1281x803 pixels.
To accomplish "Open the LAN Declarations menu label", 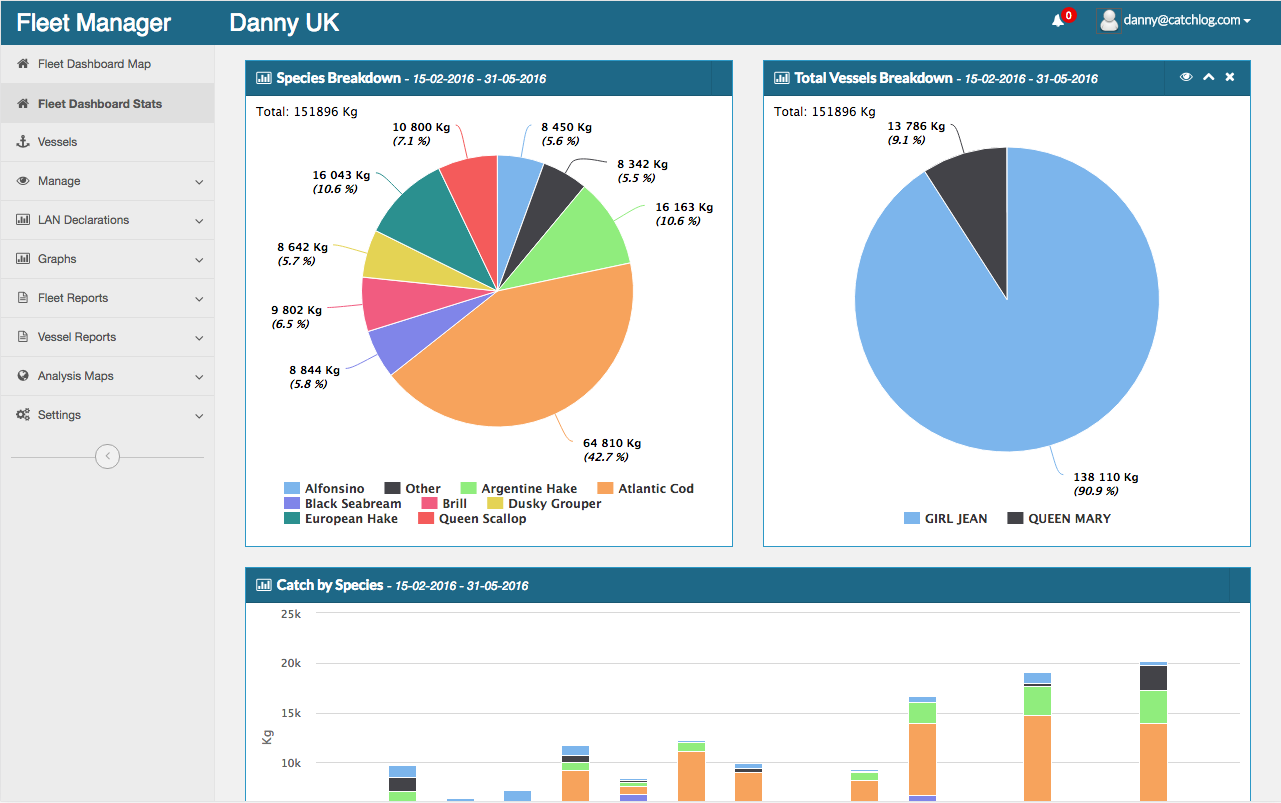I will coord(83,220).
